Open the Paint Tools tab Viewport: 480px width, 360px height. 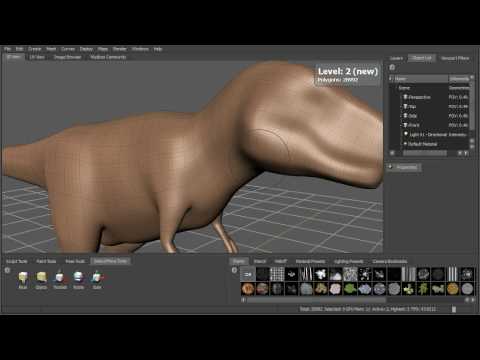pyautogui.click(x=46, y=261)
